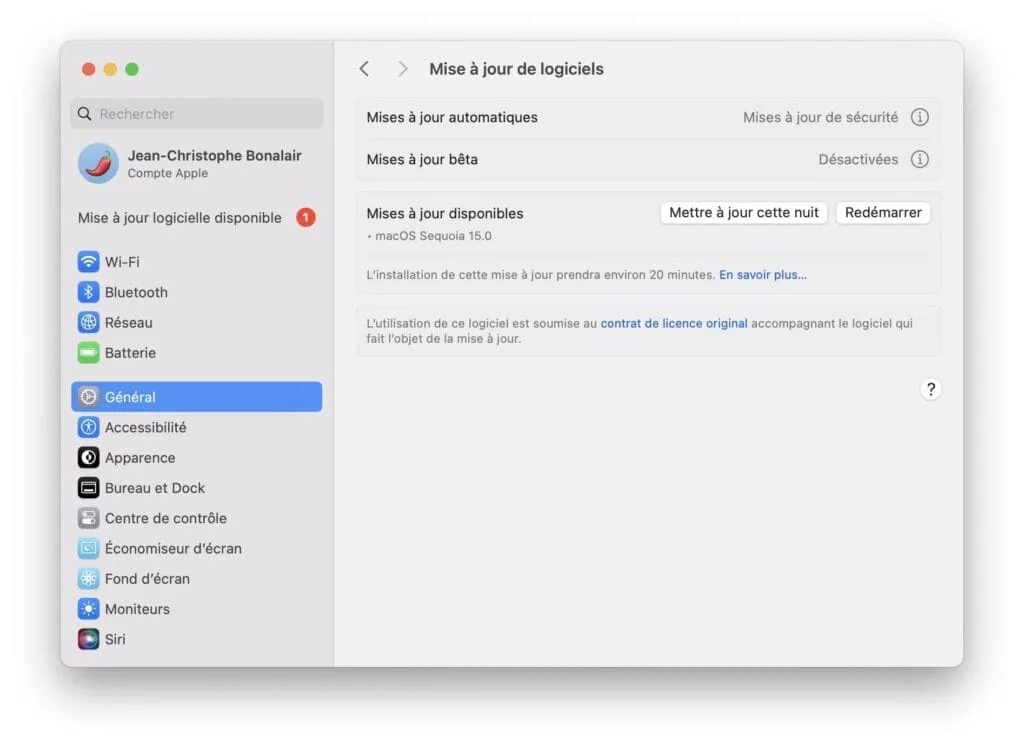Open info for Mises à jour automatiques

(920, 117)
